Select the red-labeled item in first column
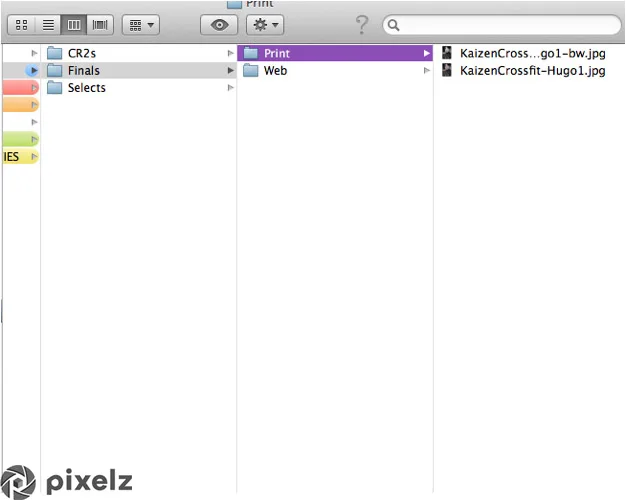Screen dimensions: 626x500 pos(21,87)
